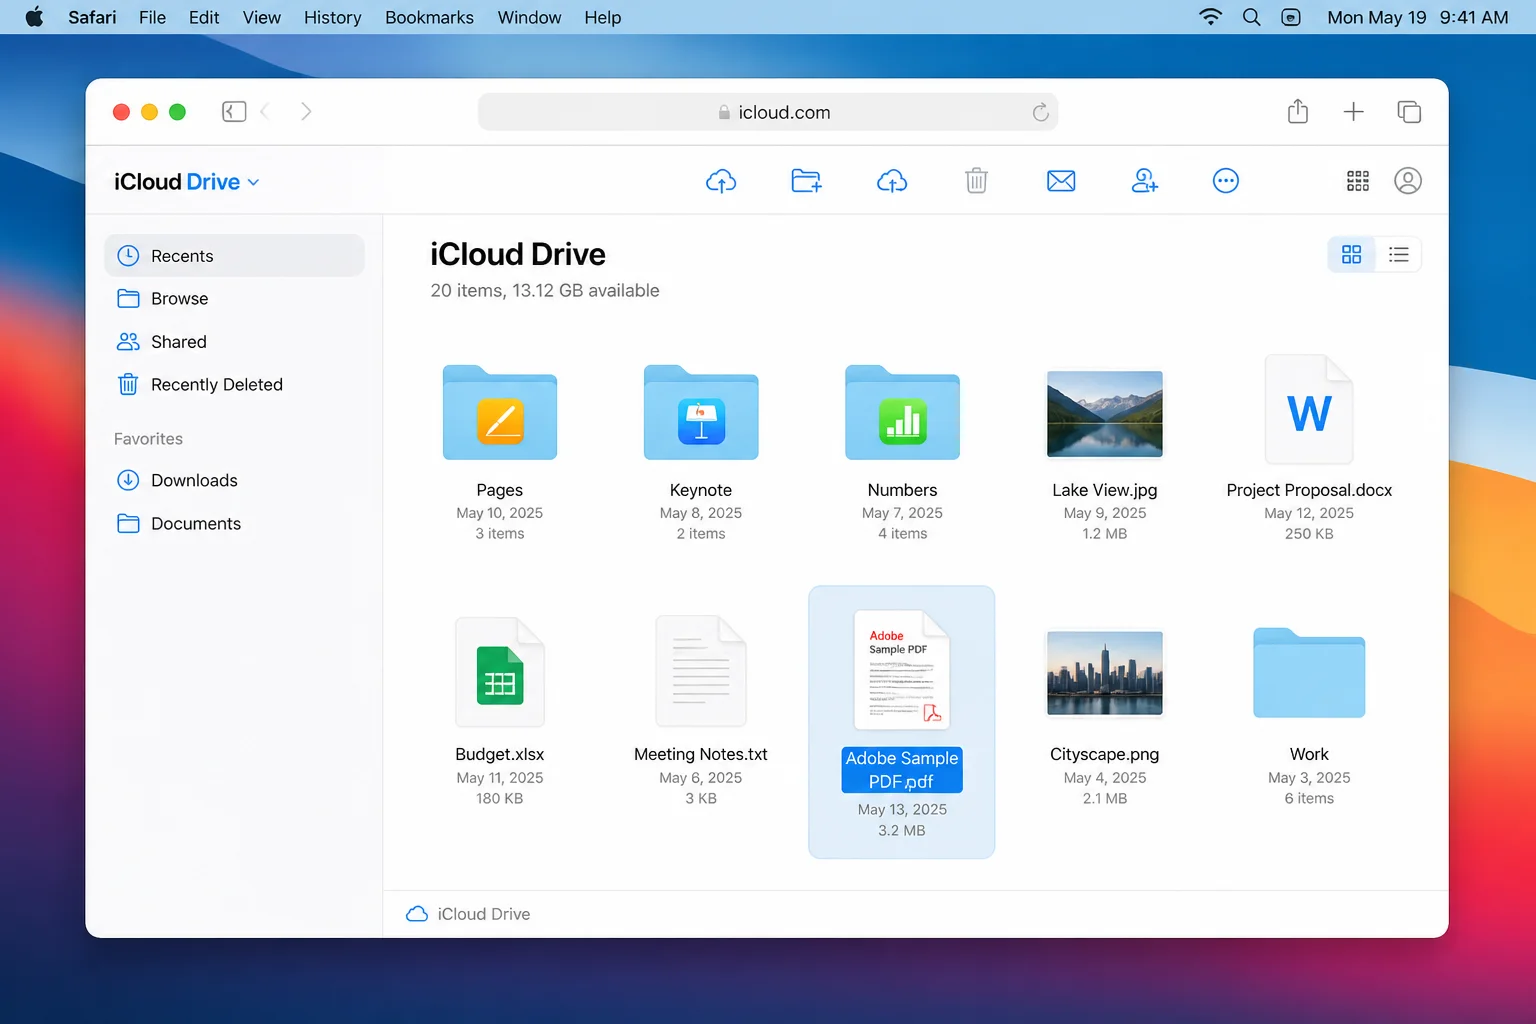1536x1024 pixels.
Task: Select Recents in the sidebar
Action: coord(234,256)
